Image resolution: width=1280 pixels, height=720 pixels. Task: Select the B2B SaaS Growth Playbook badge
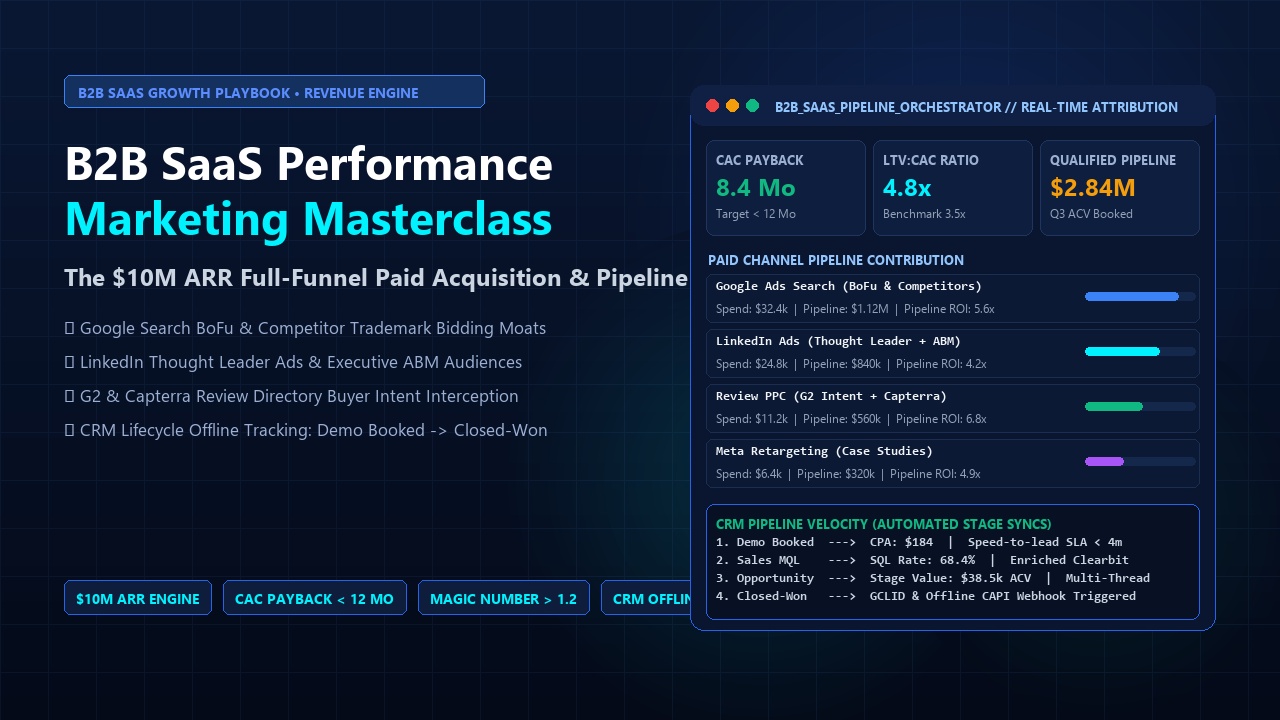pyautogui.click(x=274, y=92)
